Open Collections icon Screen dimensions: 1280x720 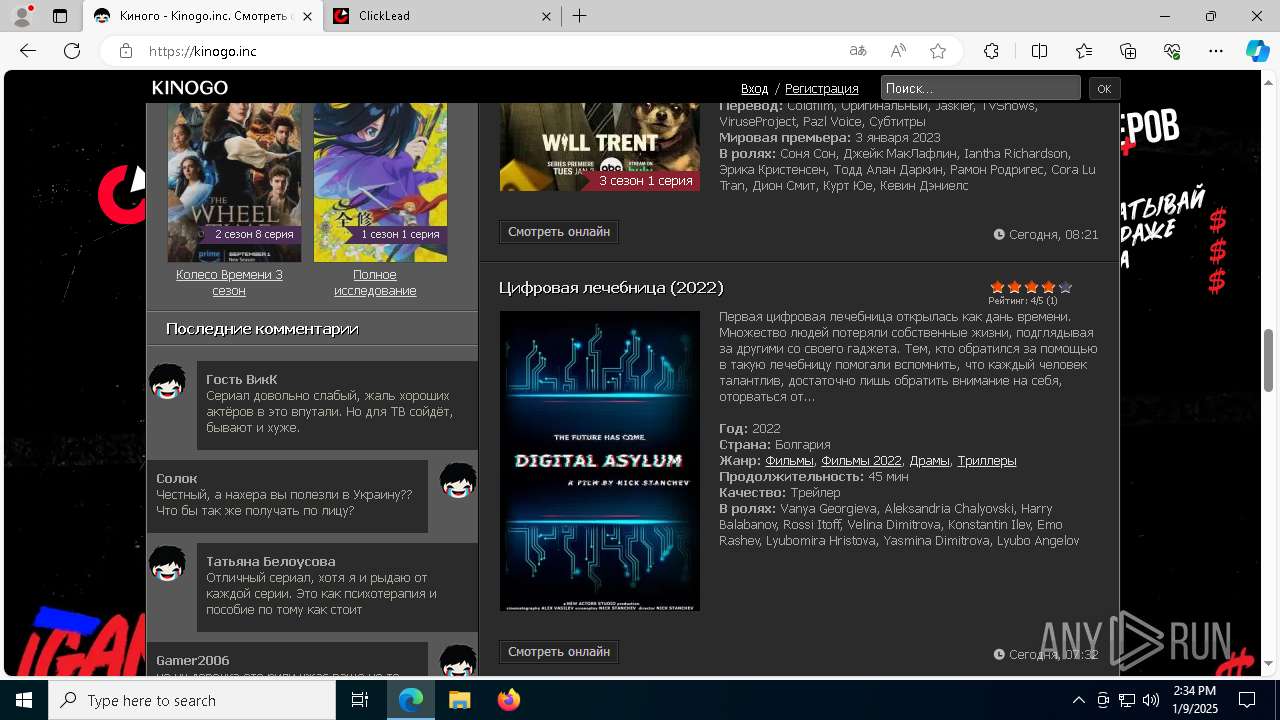[x=1128, y=51]
